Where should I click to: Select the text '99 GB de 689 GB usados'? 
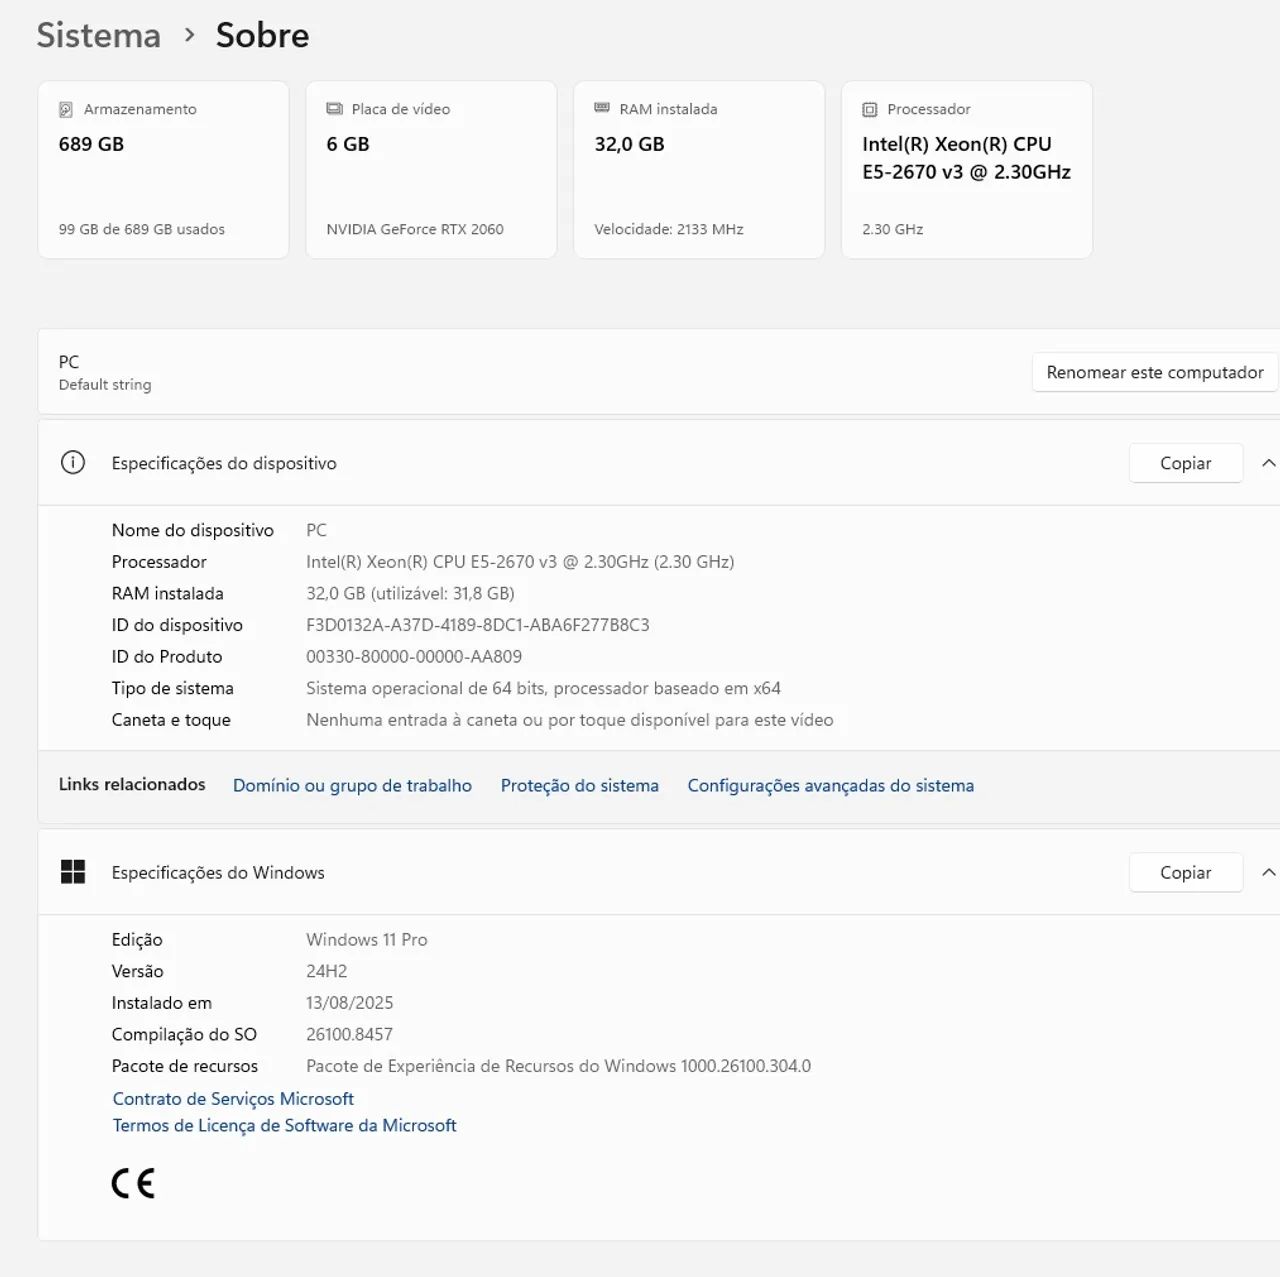pos(142,229)
